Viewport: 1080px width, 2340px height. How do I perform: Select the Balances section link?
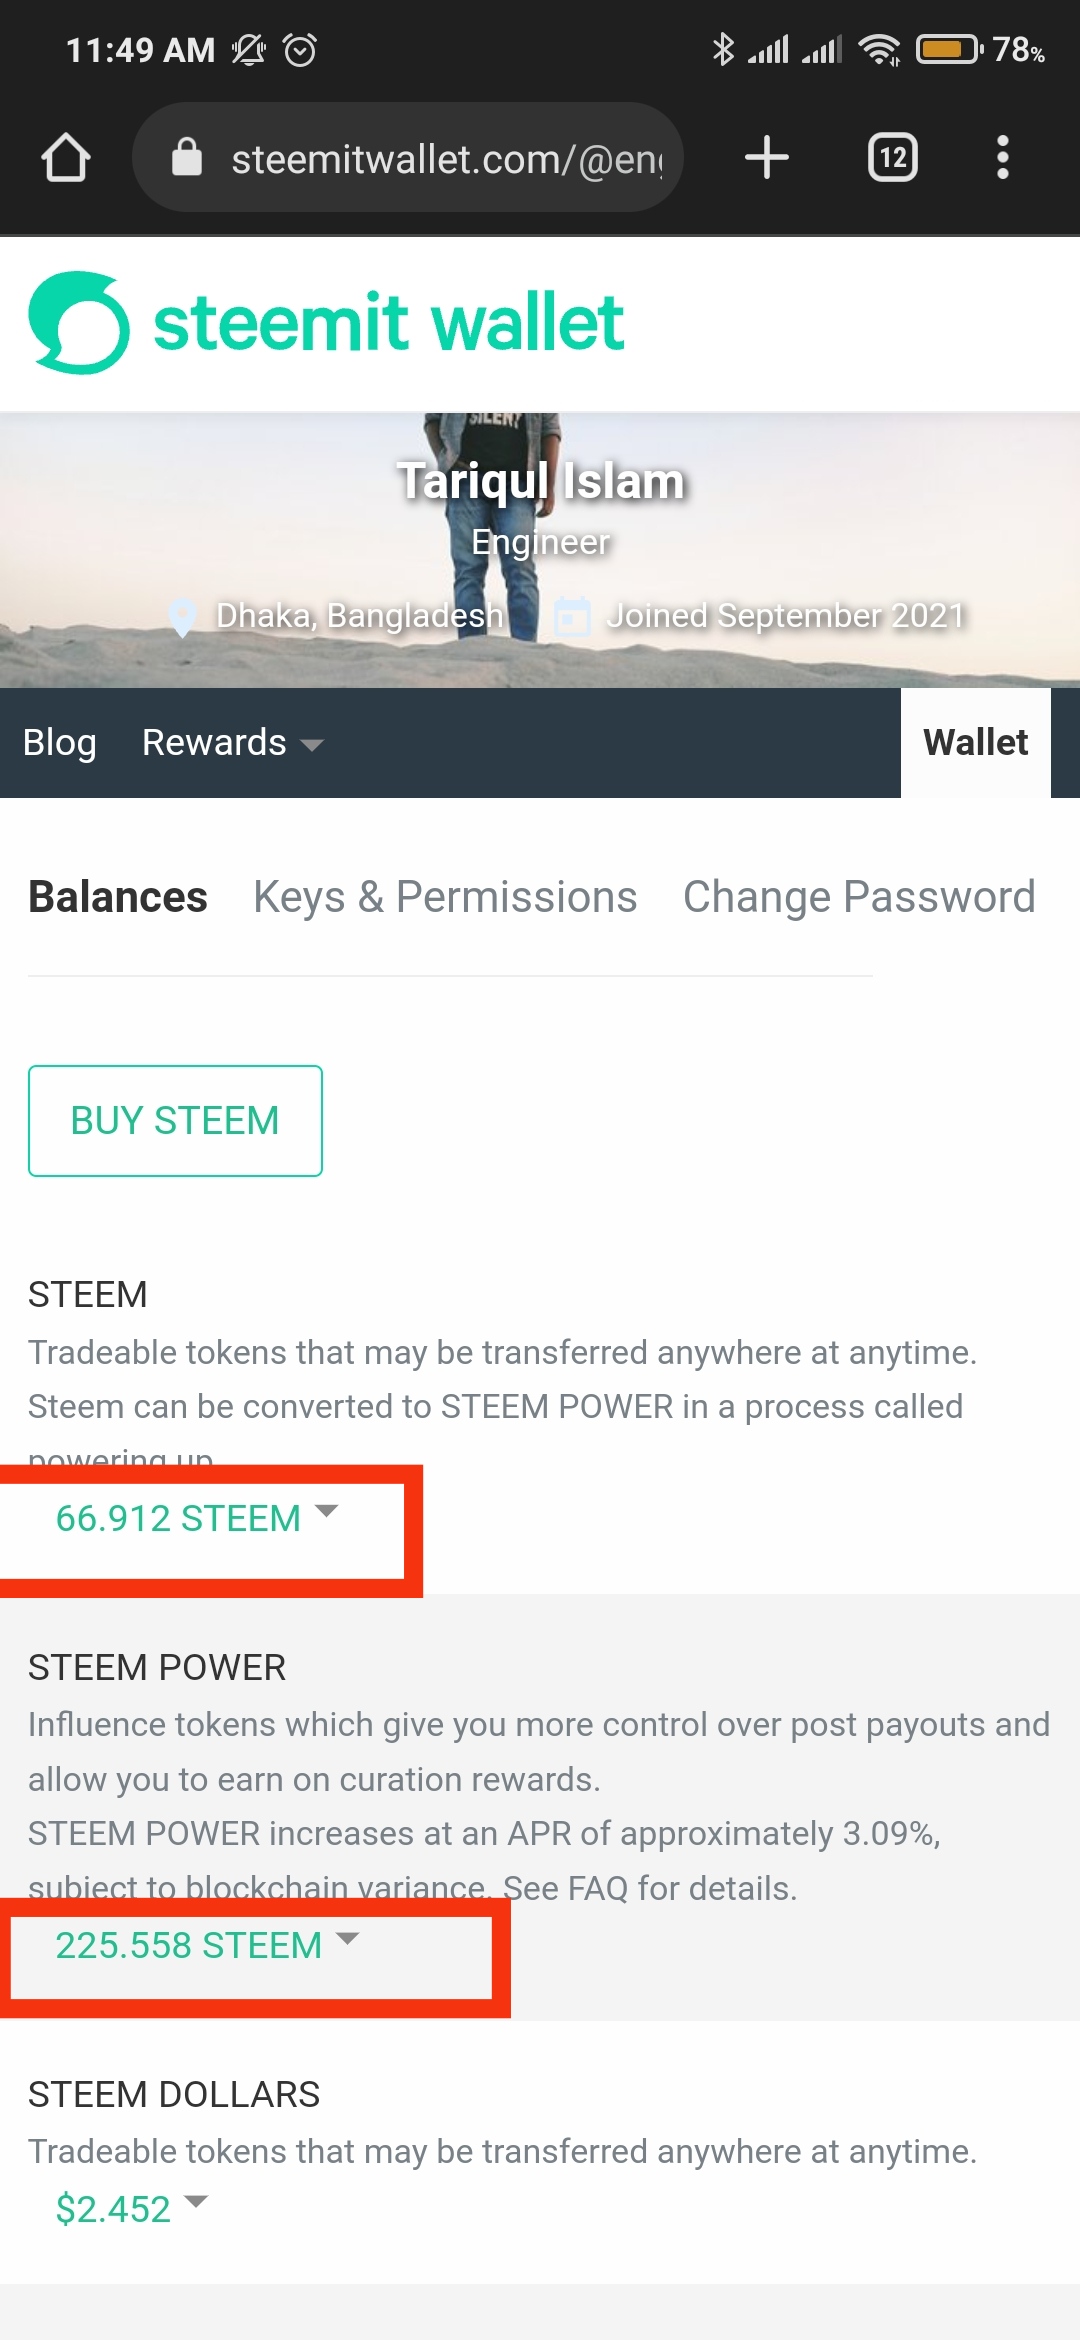pos(118,897)
